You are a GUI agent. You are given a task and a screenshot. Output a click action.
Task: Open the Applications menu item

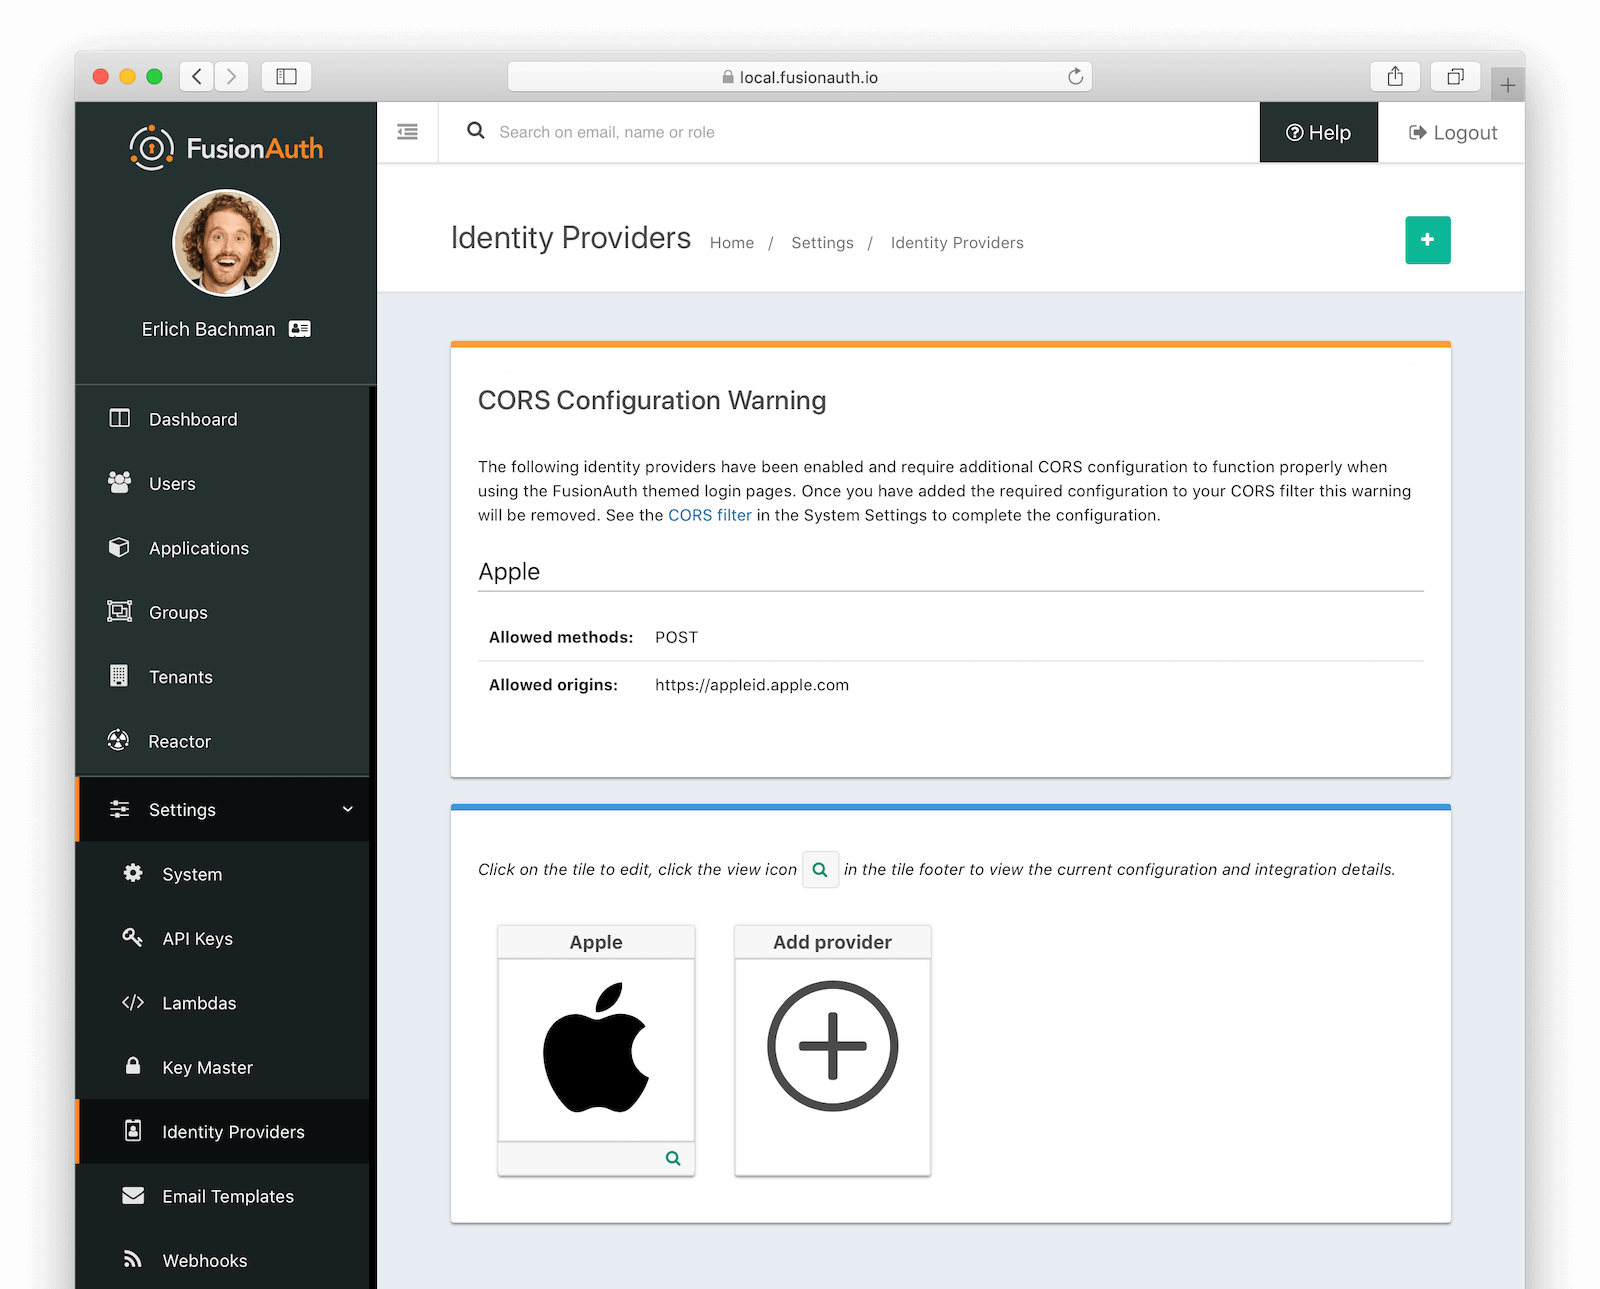coord(222,548)
